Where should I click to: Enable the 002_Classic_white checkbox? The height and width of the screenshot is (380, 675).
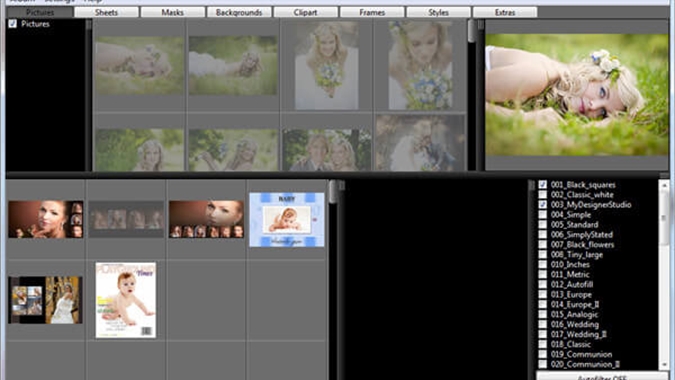[542, 195]
